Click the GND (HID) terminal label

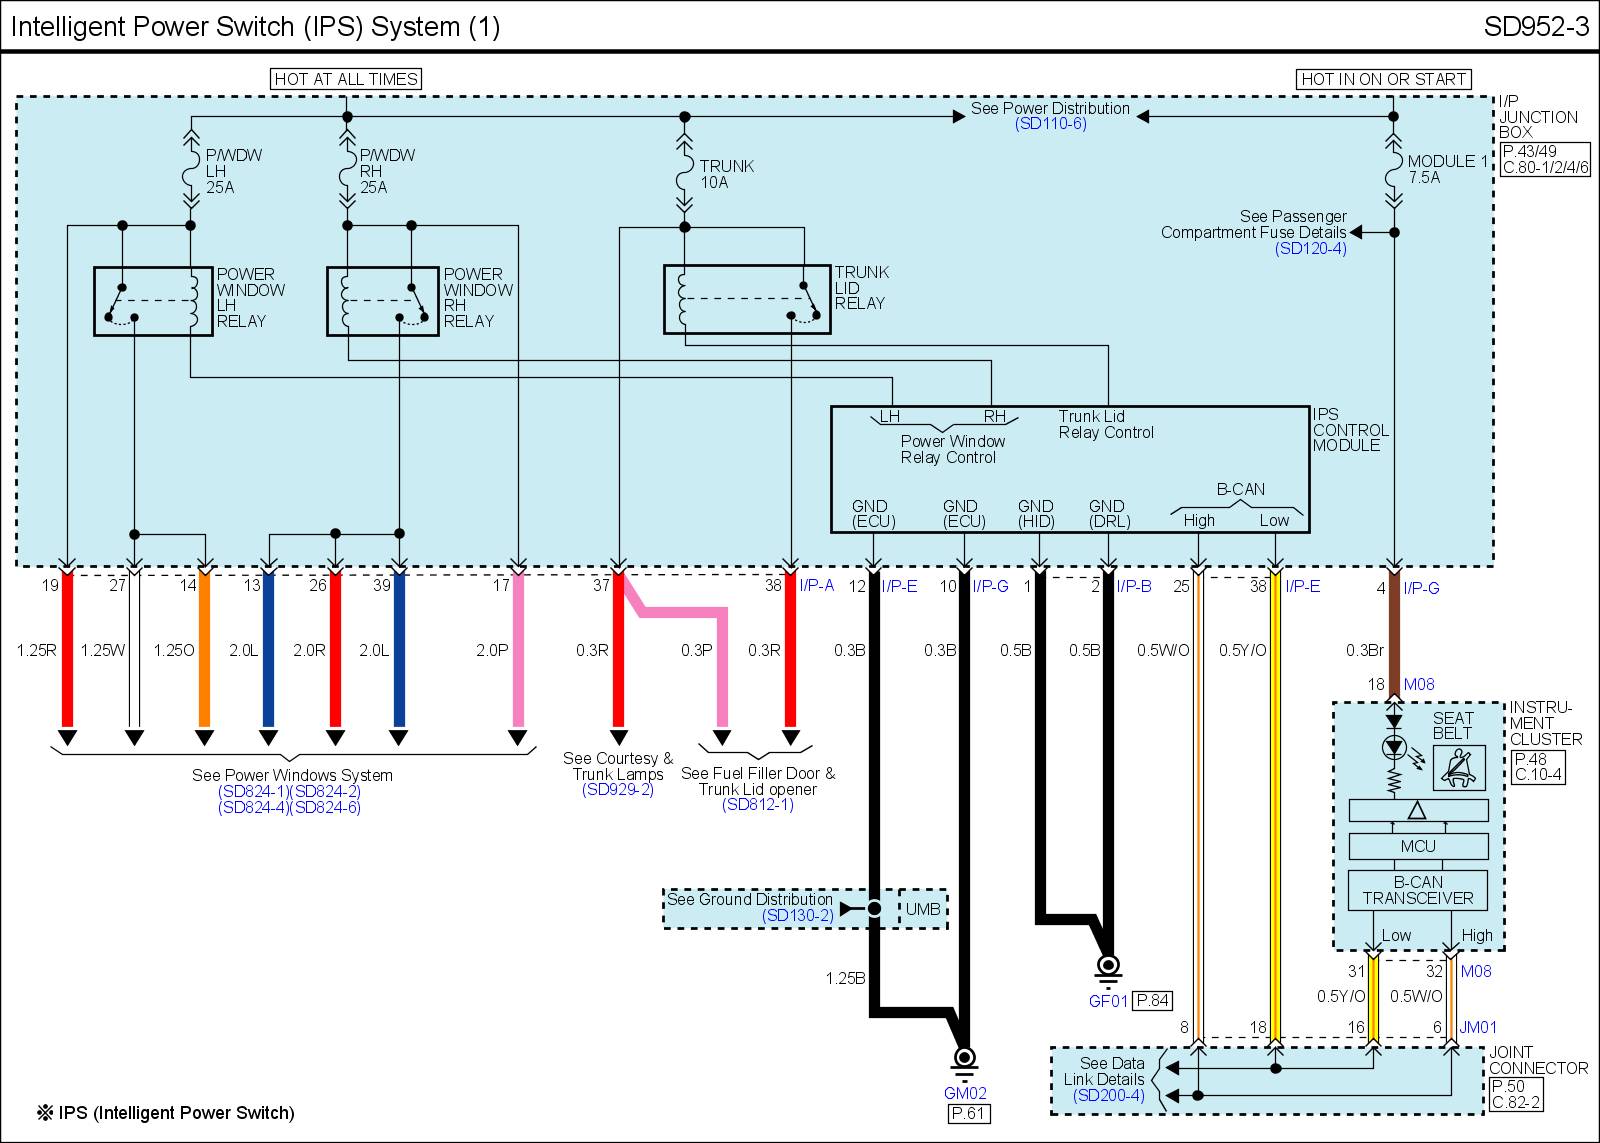[x=1035, y=514]
